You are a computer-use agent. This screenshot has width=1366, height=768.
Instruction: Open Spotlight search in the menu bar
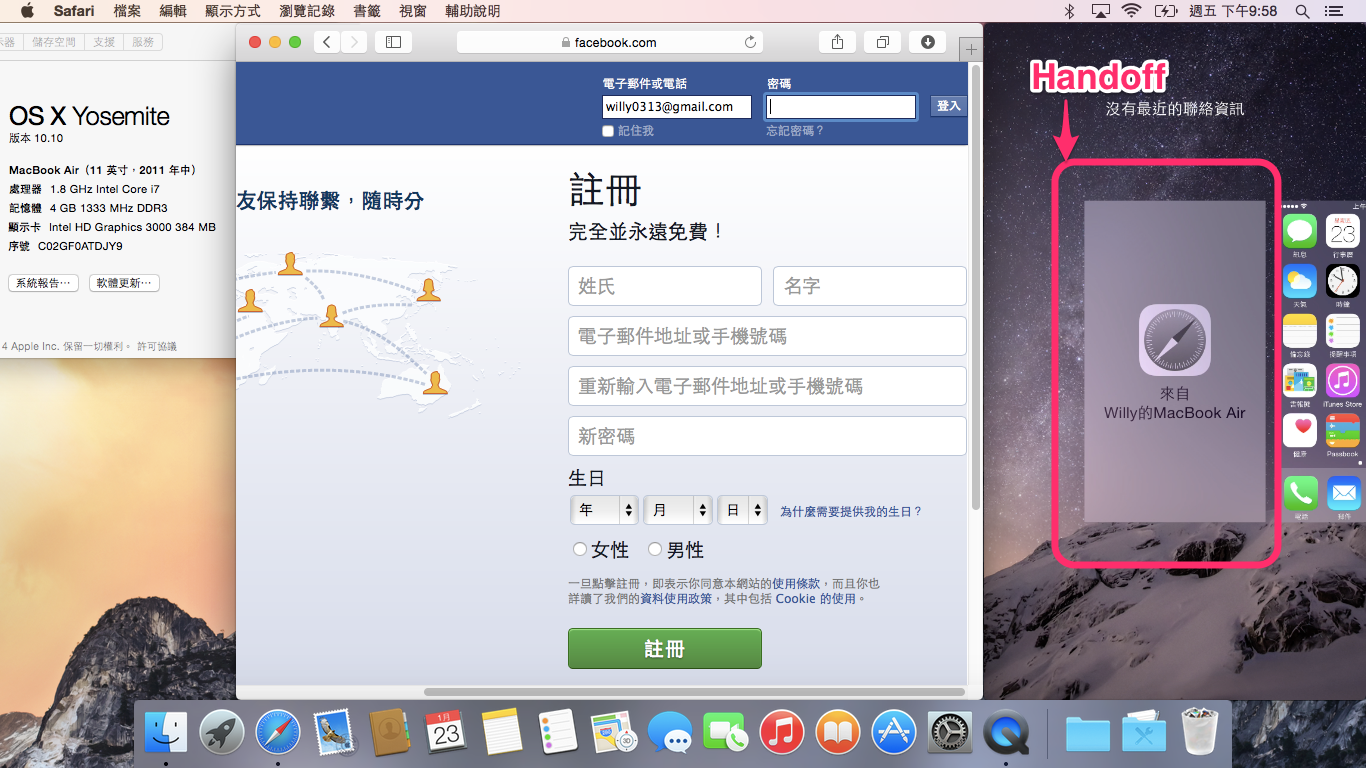[1302, 11]
